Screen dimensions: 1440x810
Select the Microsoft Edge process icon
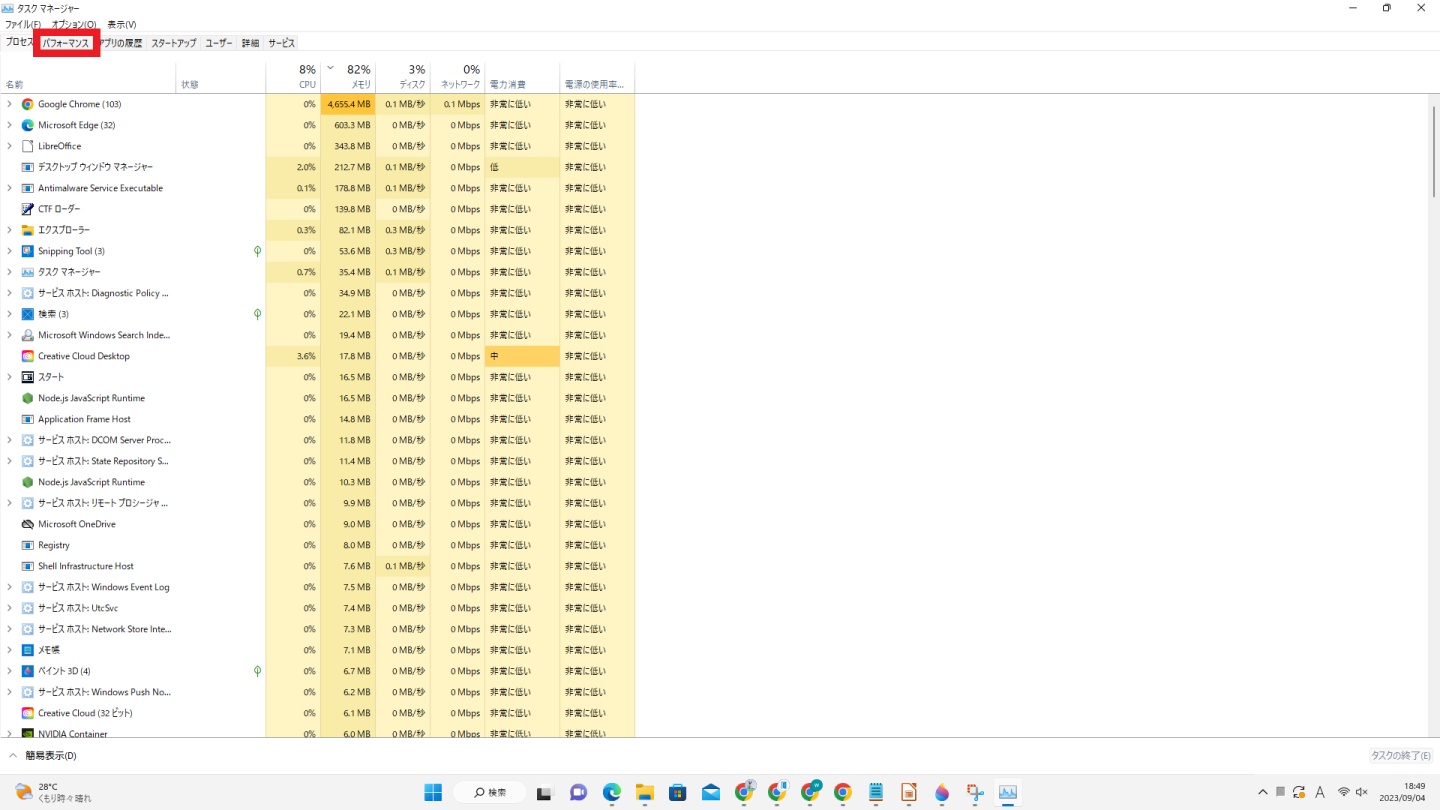tap(28, 125)
